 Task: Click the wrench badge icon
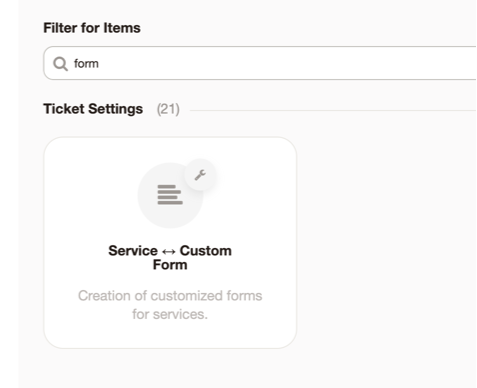pyautogui.click(x=200, y=175)
